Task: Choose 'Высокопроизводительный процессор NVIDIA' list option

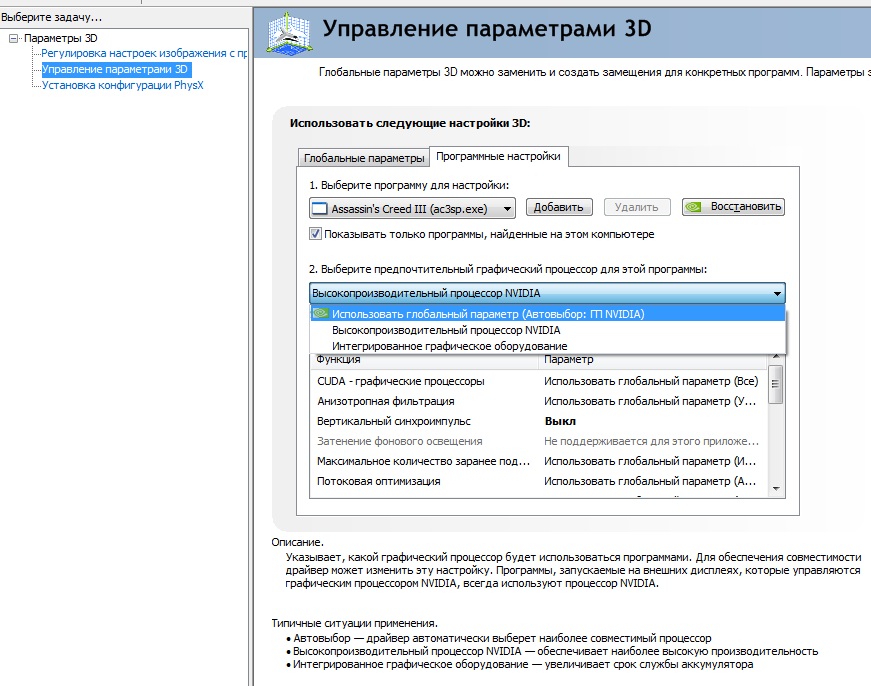Action: 548,330
